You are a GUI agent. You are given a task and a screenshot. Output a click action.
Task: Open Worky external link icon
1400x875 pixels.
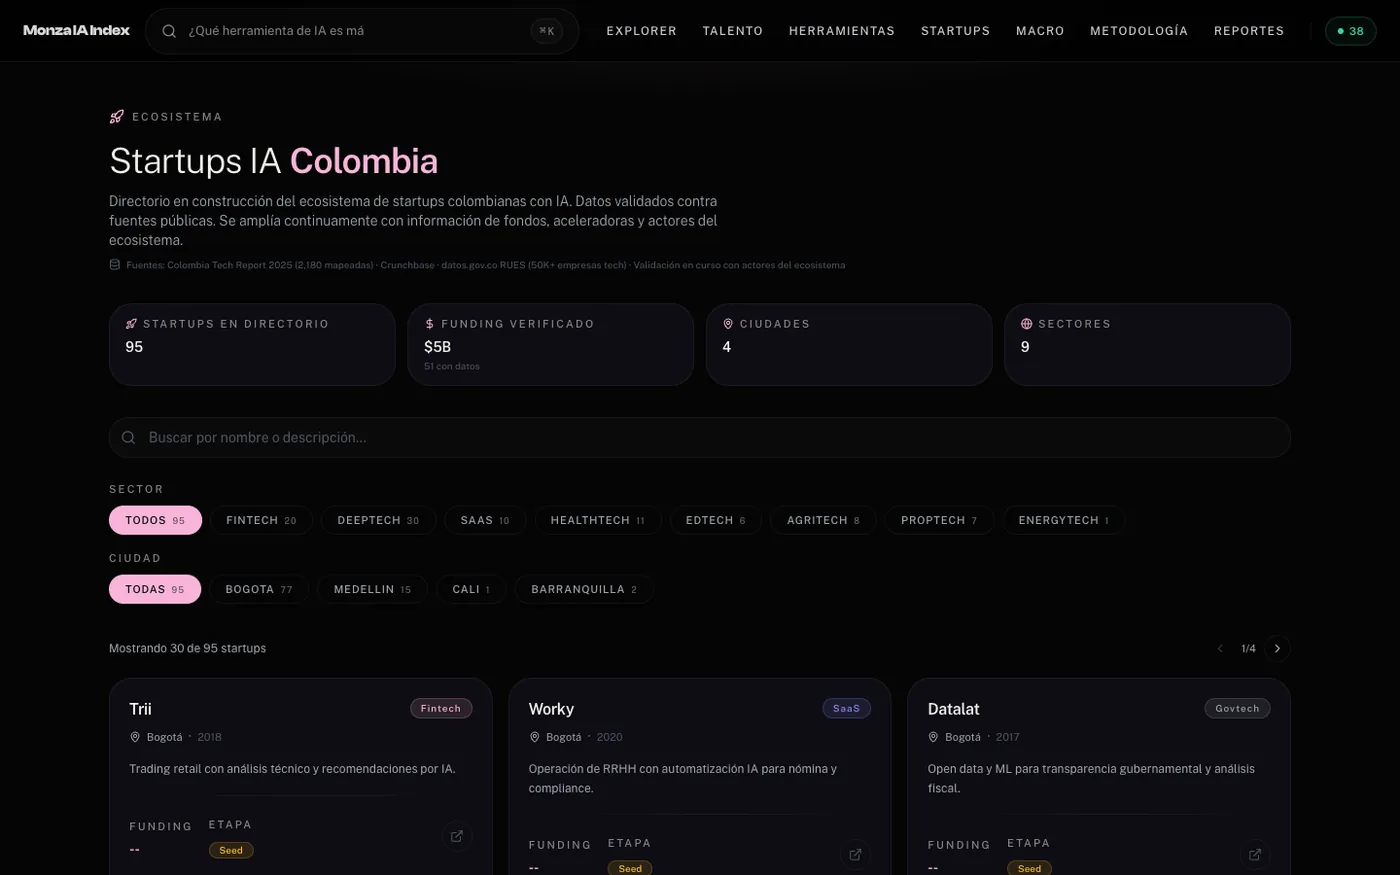pyautogui.click(x=855, y=854)
